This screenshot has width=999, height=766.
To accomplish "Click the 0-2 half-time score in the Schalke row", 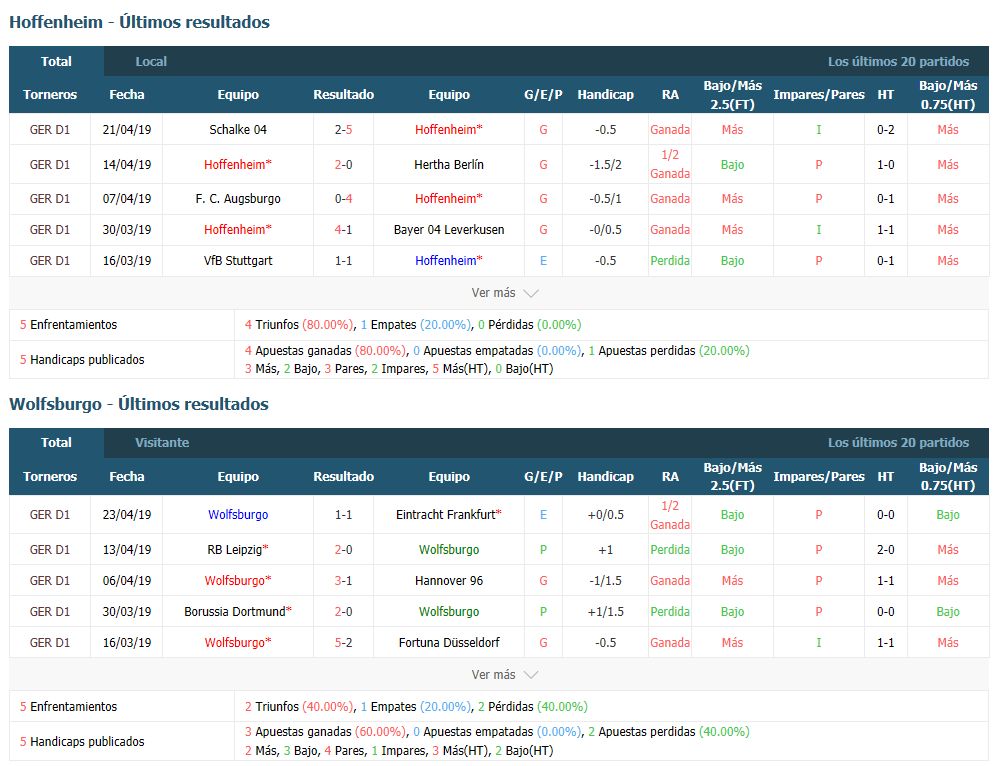I will tap(886, 130).
